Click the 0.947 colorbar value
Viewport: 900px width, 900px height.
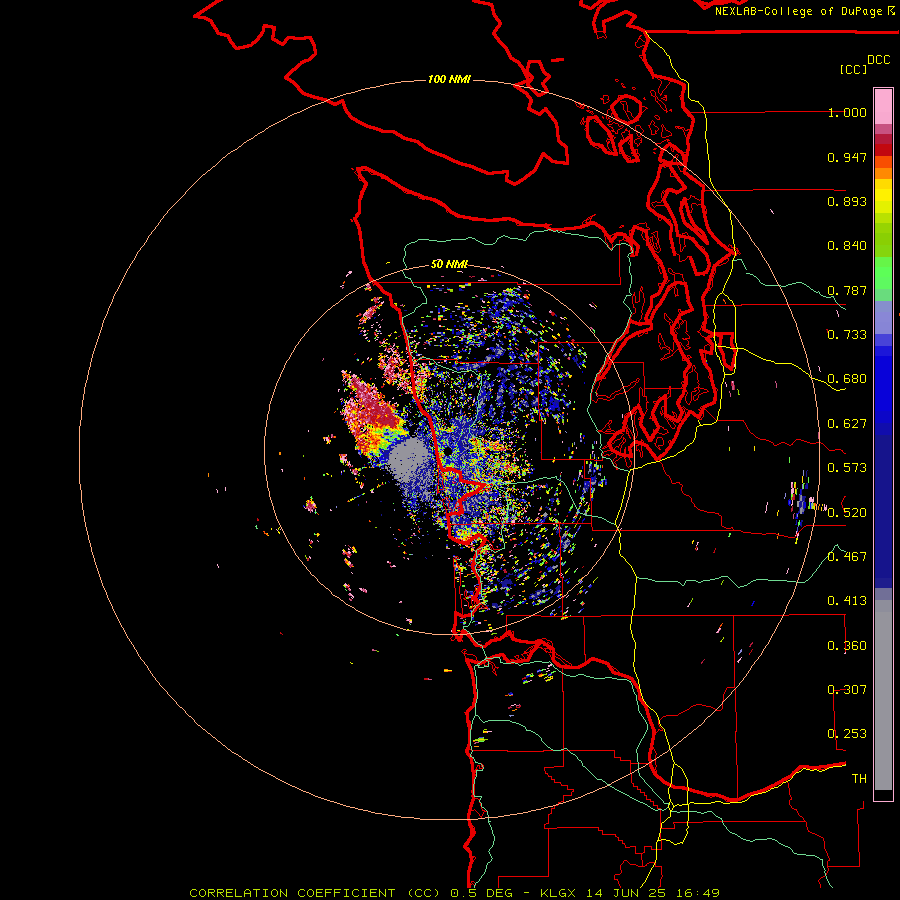coord(847,157)
